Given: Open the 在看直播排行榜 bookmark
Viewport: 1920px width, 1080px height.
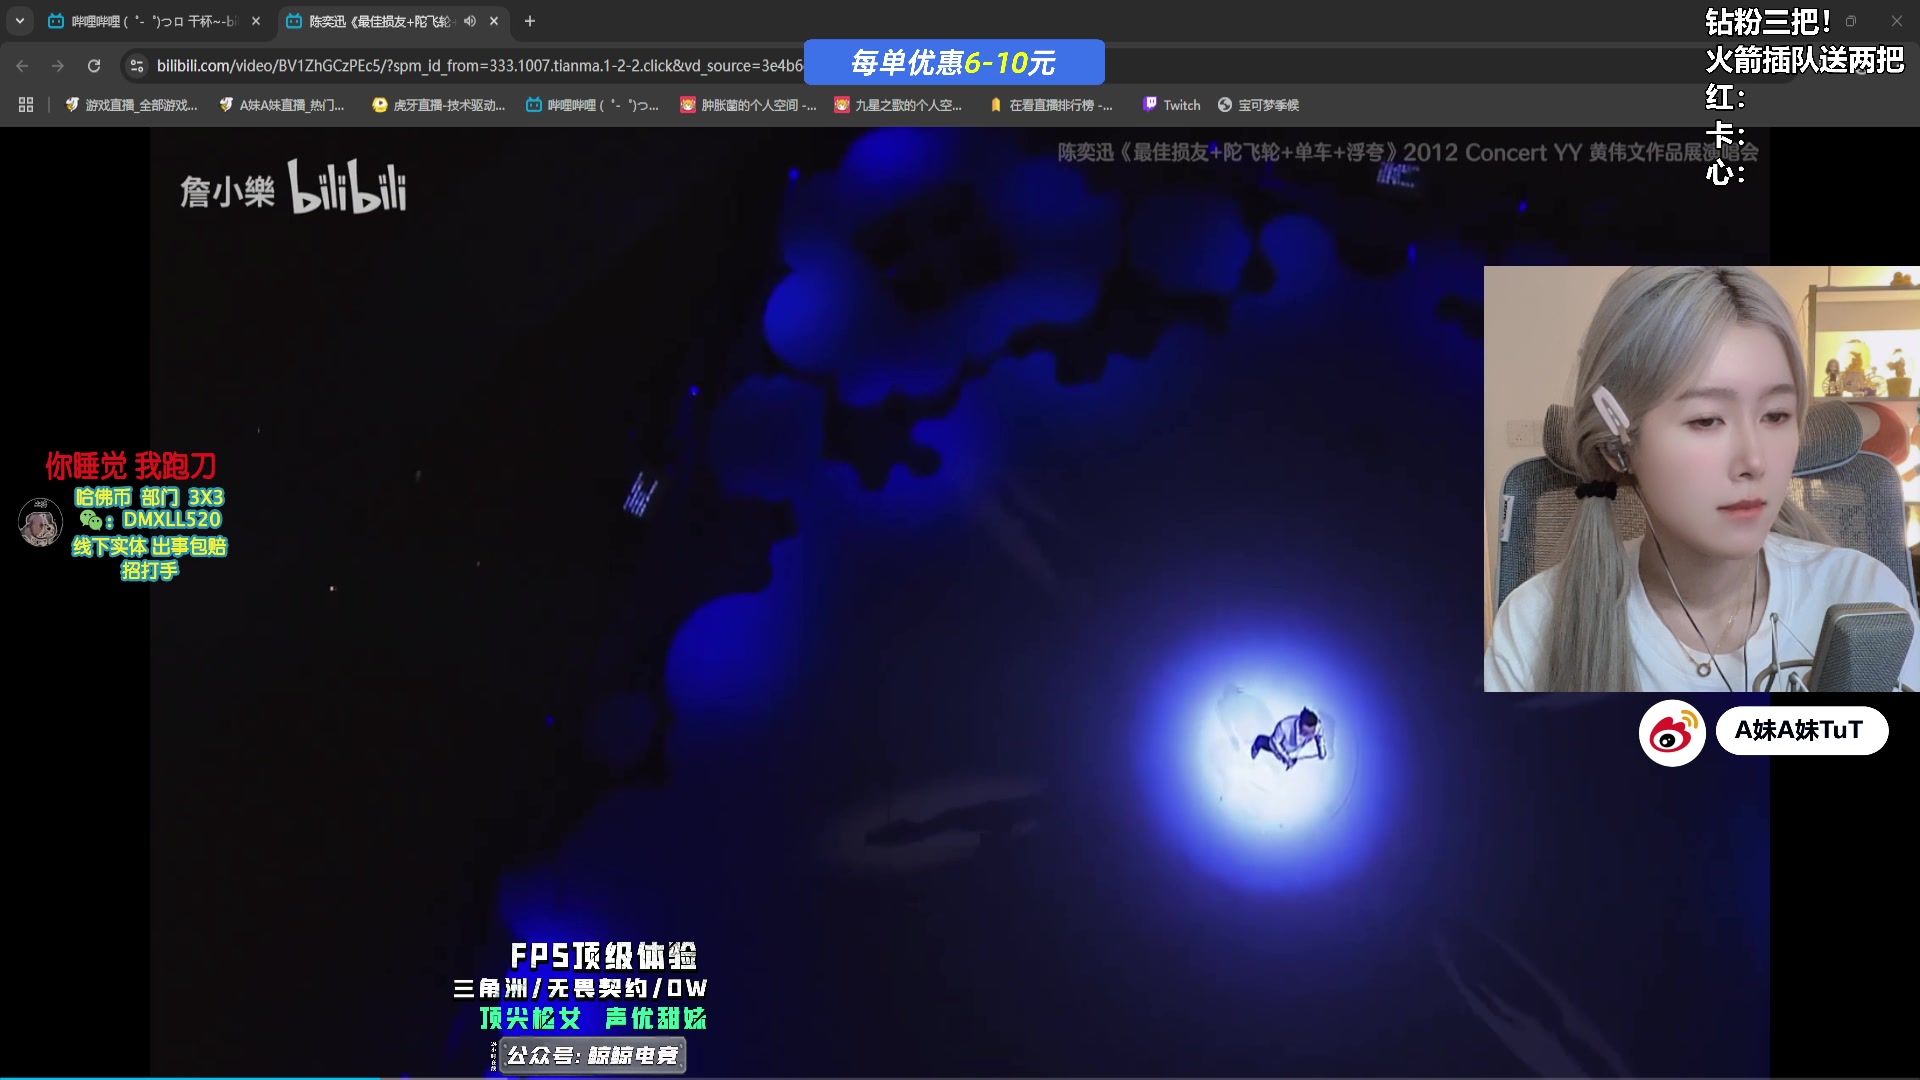Looking at the screenshot, I should (x=1050, y=105).
